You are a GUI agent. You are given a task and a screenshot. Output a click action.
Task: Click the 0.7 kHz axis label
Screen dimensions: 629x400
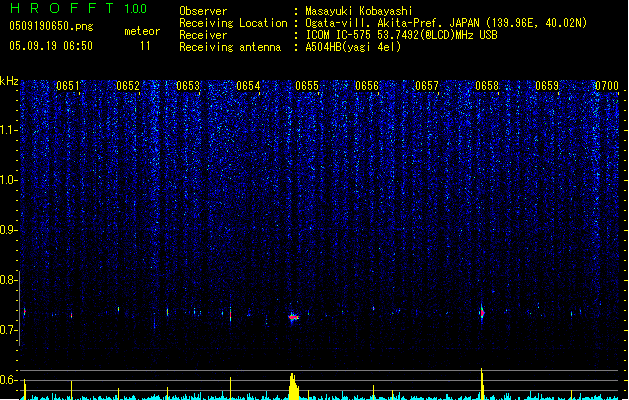point(9,330)
